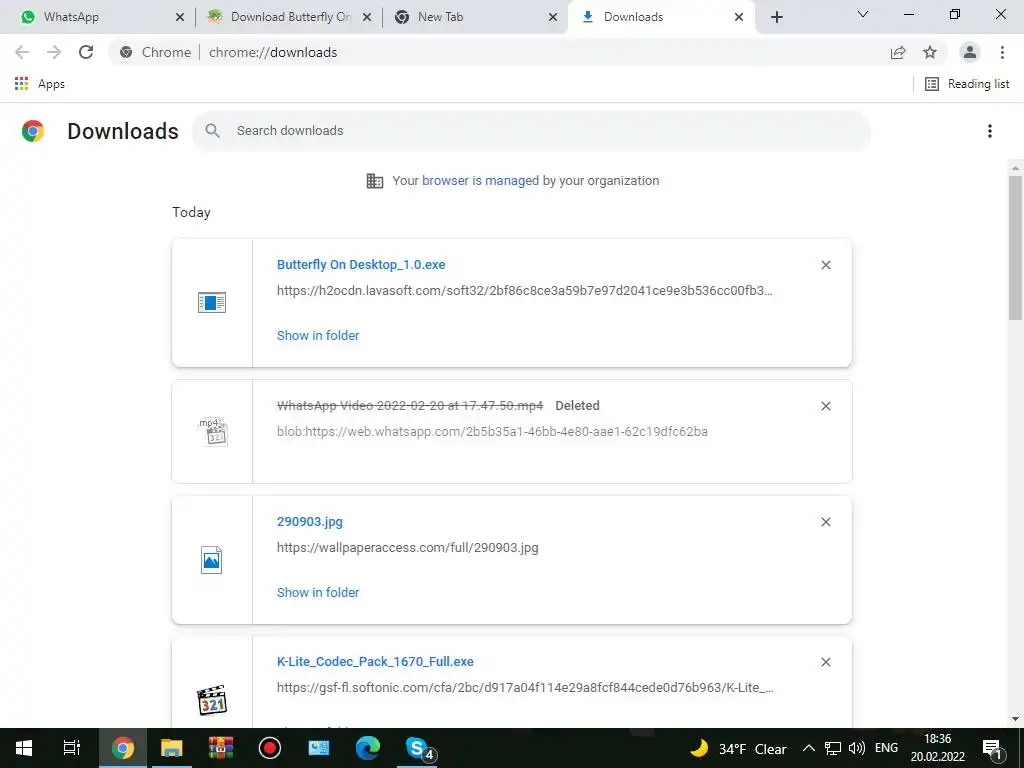Open the Butterfly desktop app on taskbar
Viewport: 1024px width, 768px height.
point(319,748)
